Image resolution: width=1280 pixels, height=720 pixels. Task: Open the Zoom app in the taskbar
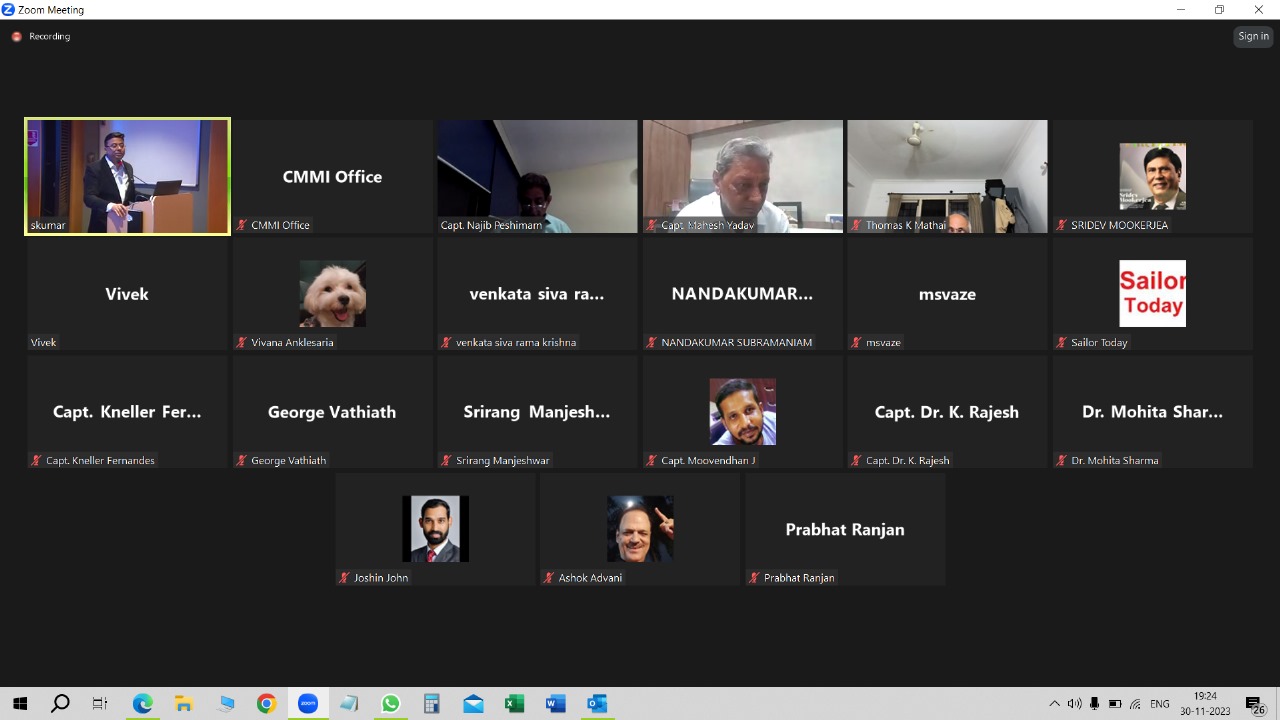pyautogui.click(x=308, y=704)
